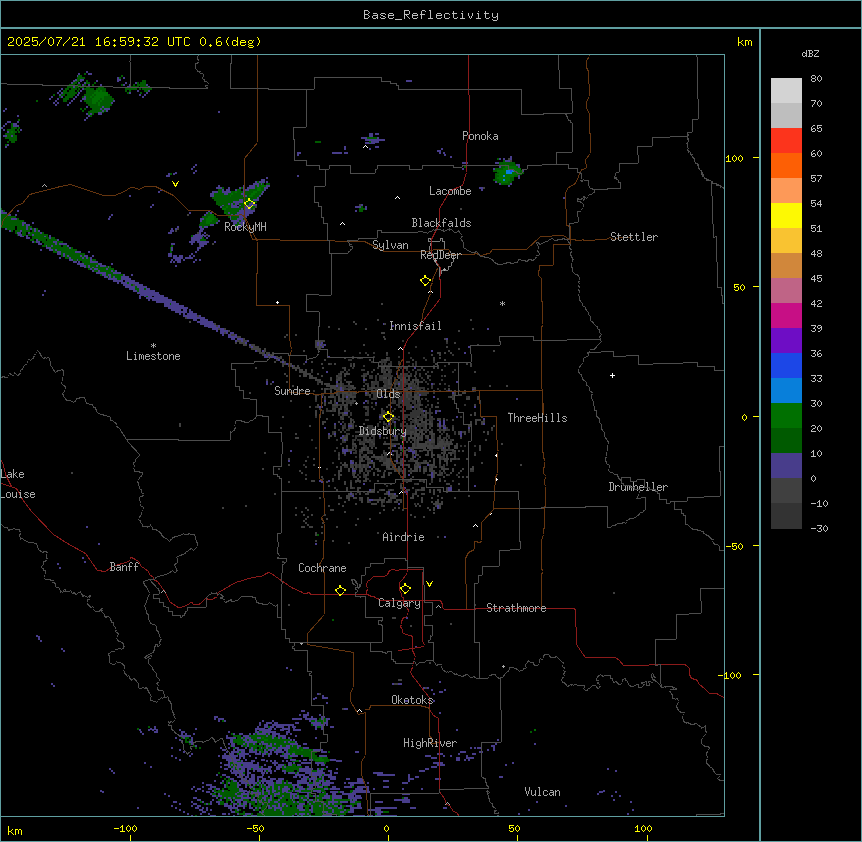Click the HighRiver label
Image resolution: width=862 pixels, height=842 pixels.
[430, 743]
